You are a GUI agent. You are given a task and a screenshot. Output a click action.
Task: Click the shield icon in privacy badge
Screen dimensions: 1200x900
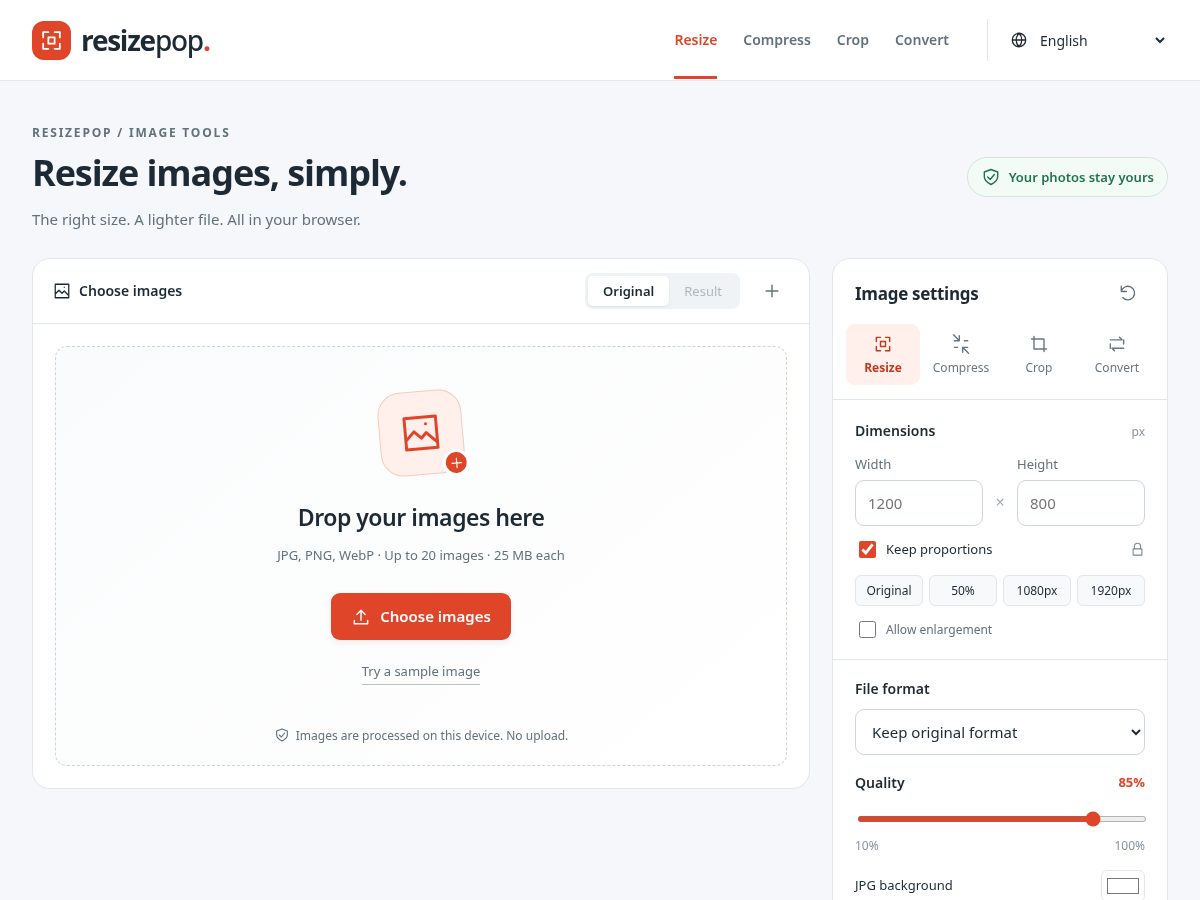pyautogui.click(x=991, y=177)
